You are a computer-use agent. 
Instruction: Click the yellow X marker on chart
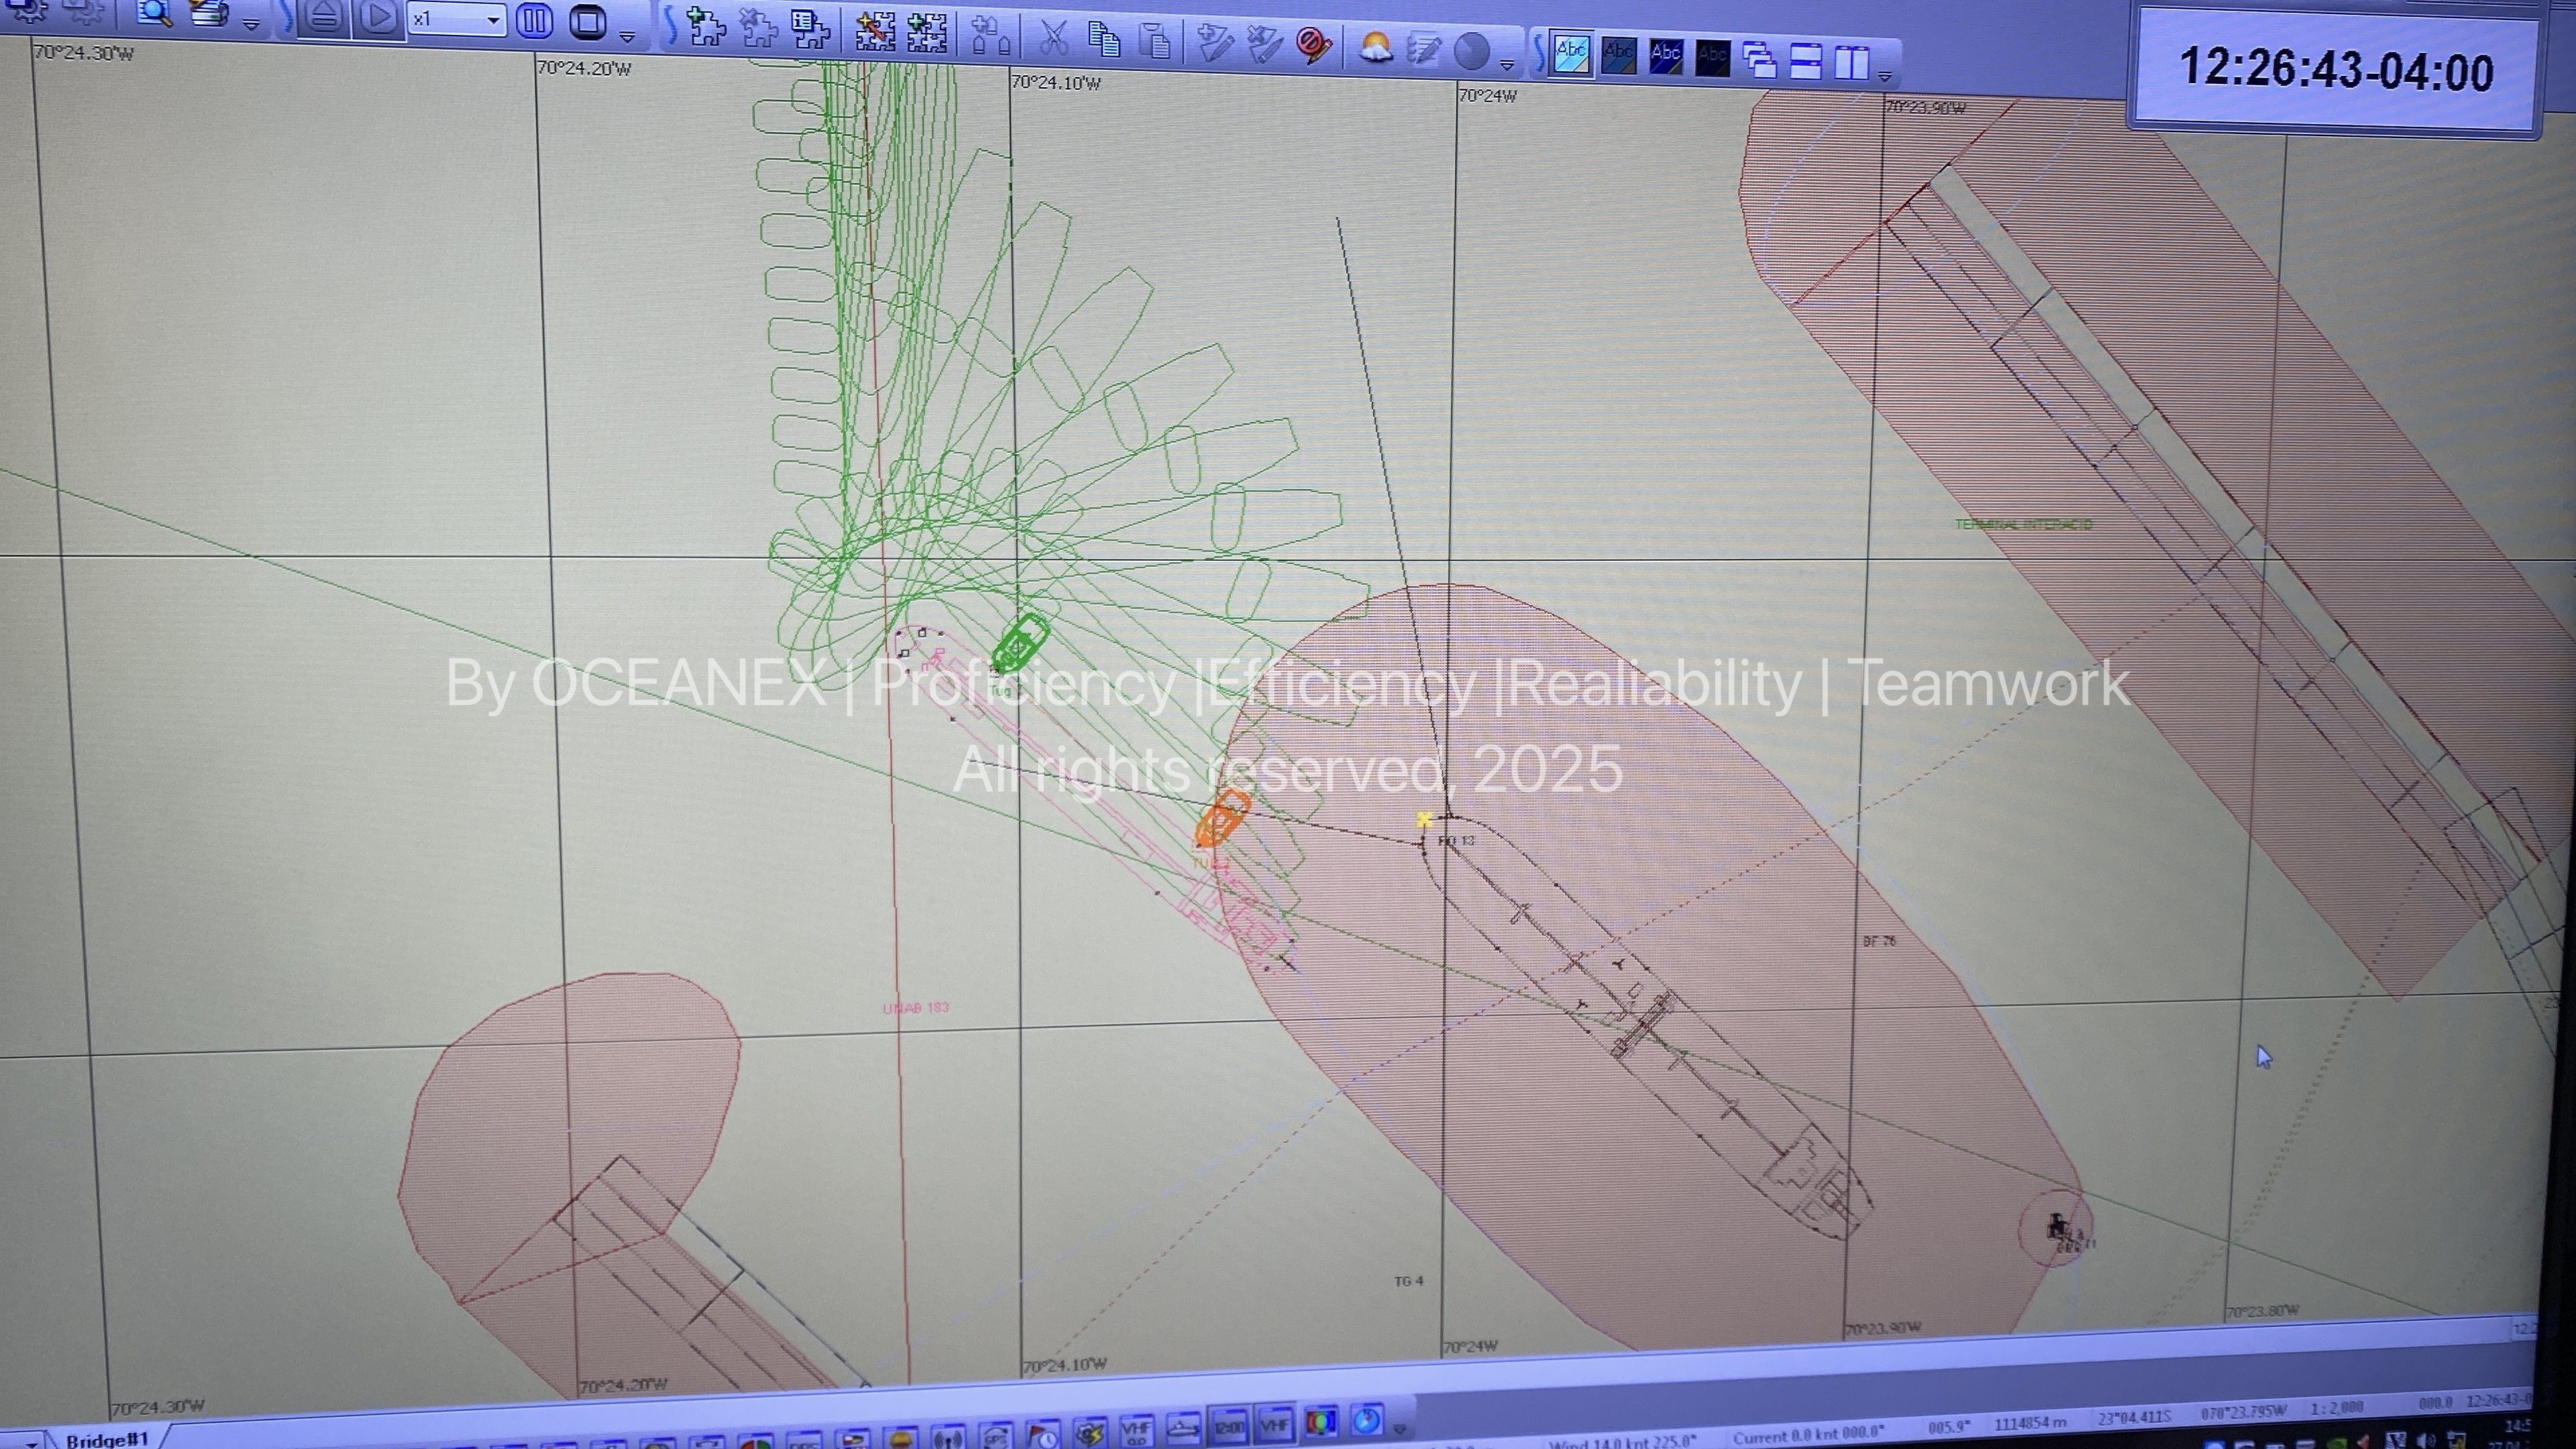point(1424,820)
